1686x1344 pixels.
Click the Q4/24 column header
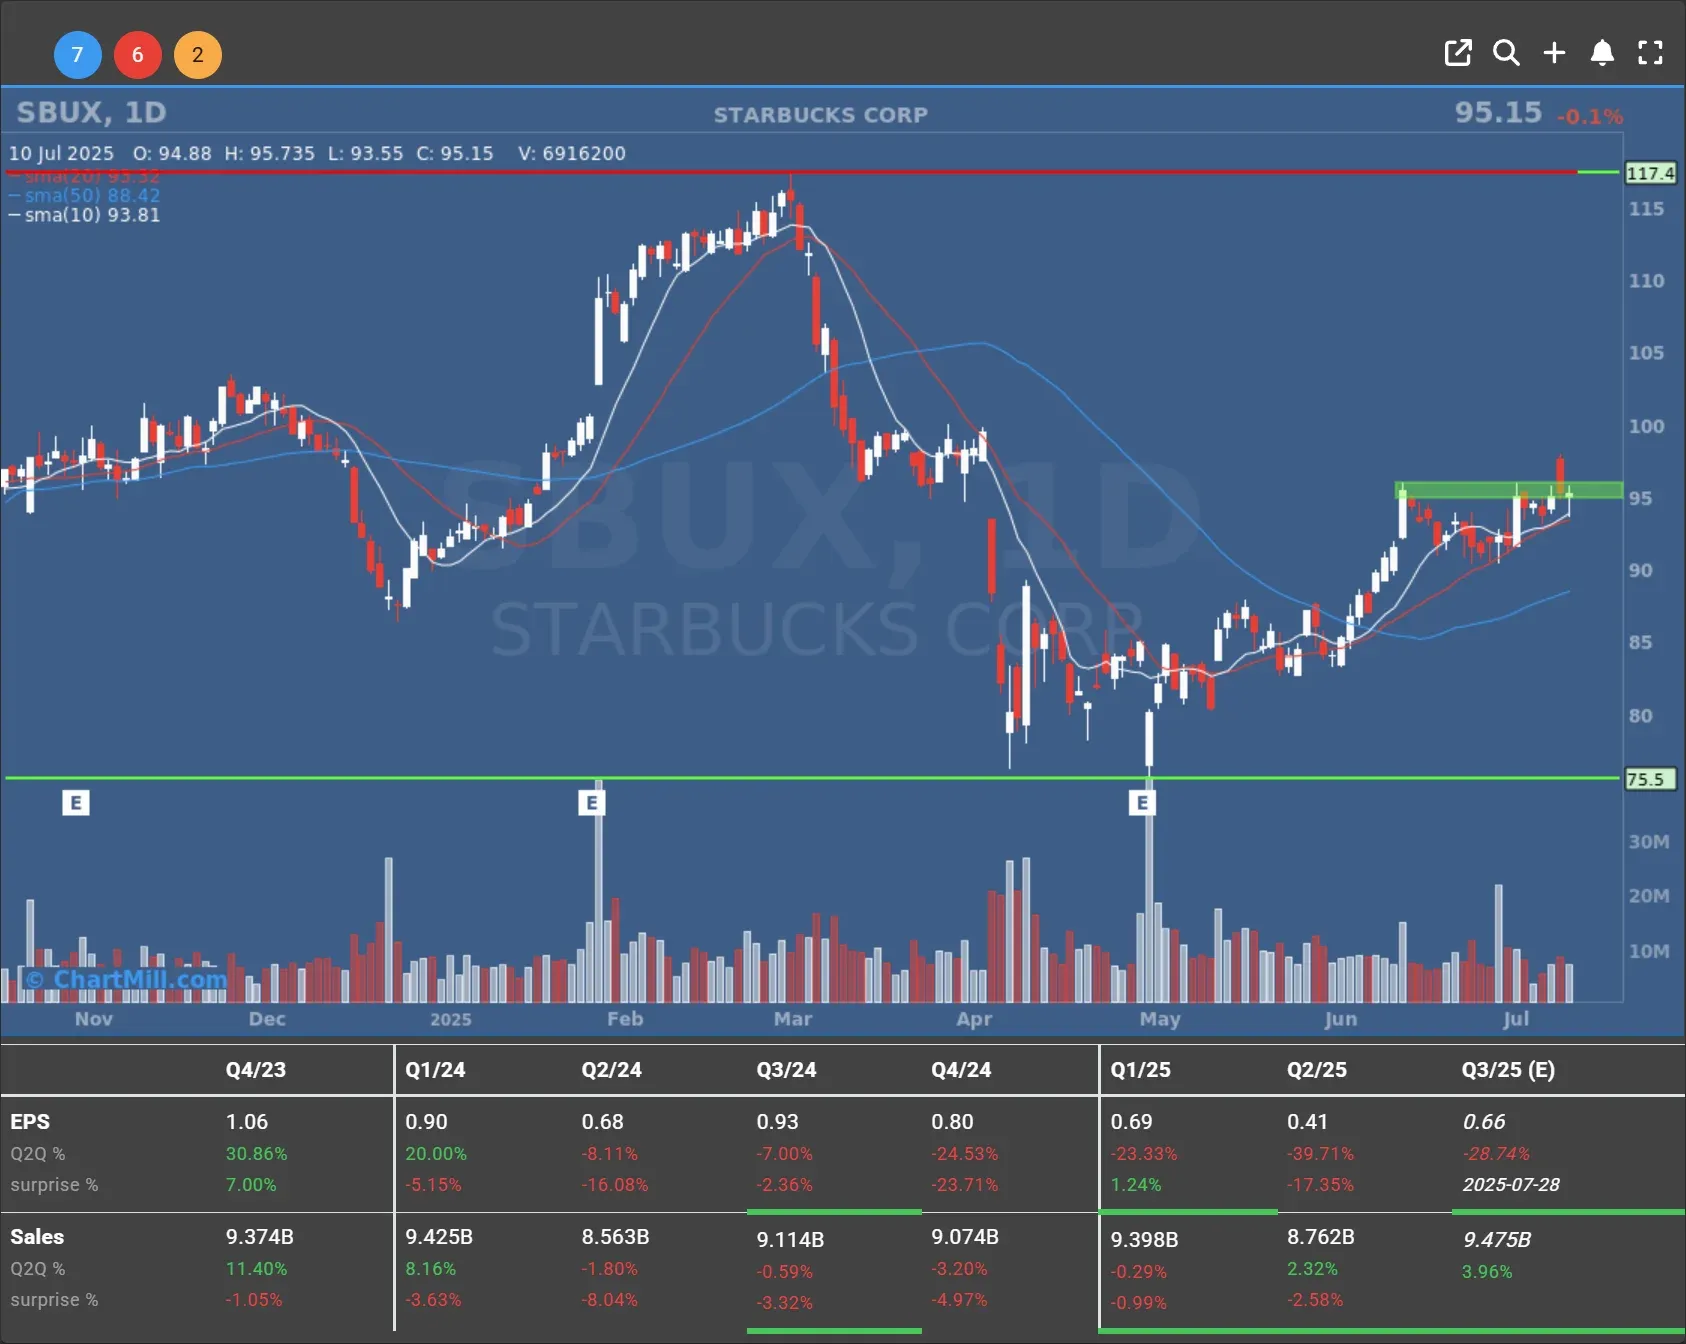(x=961, y=1069)
